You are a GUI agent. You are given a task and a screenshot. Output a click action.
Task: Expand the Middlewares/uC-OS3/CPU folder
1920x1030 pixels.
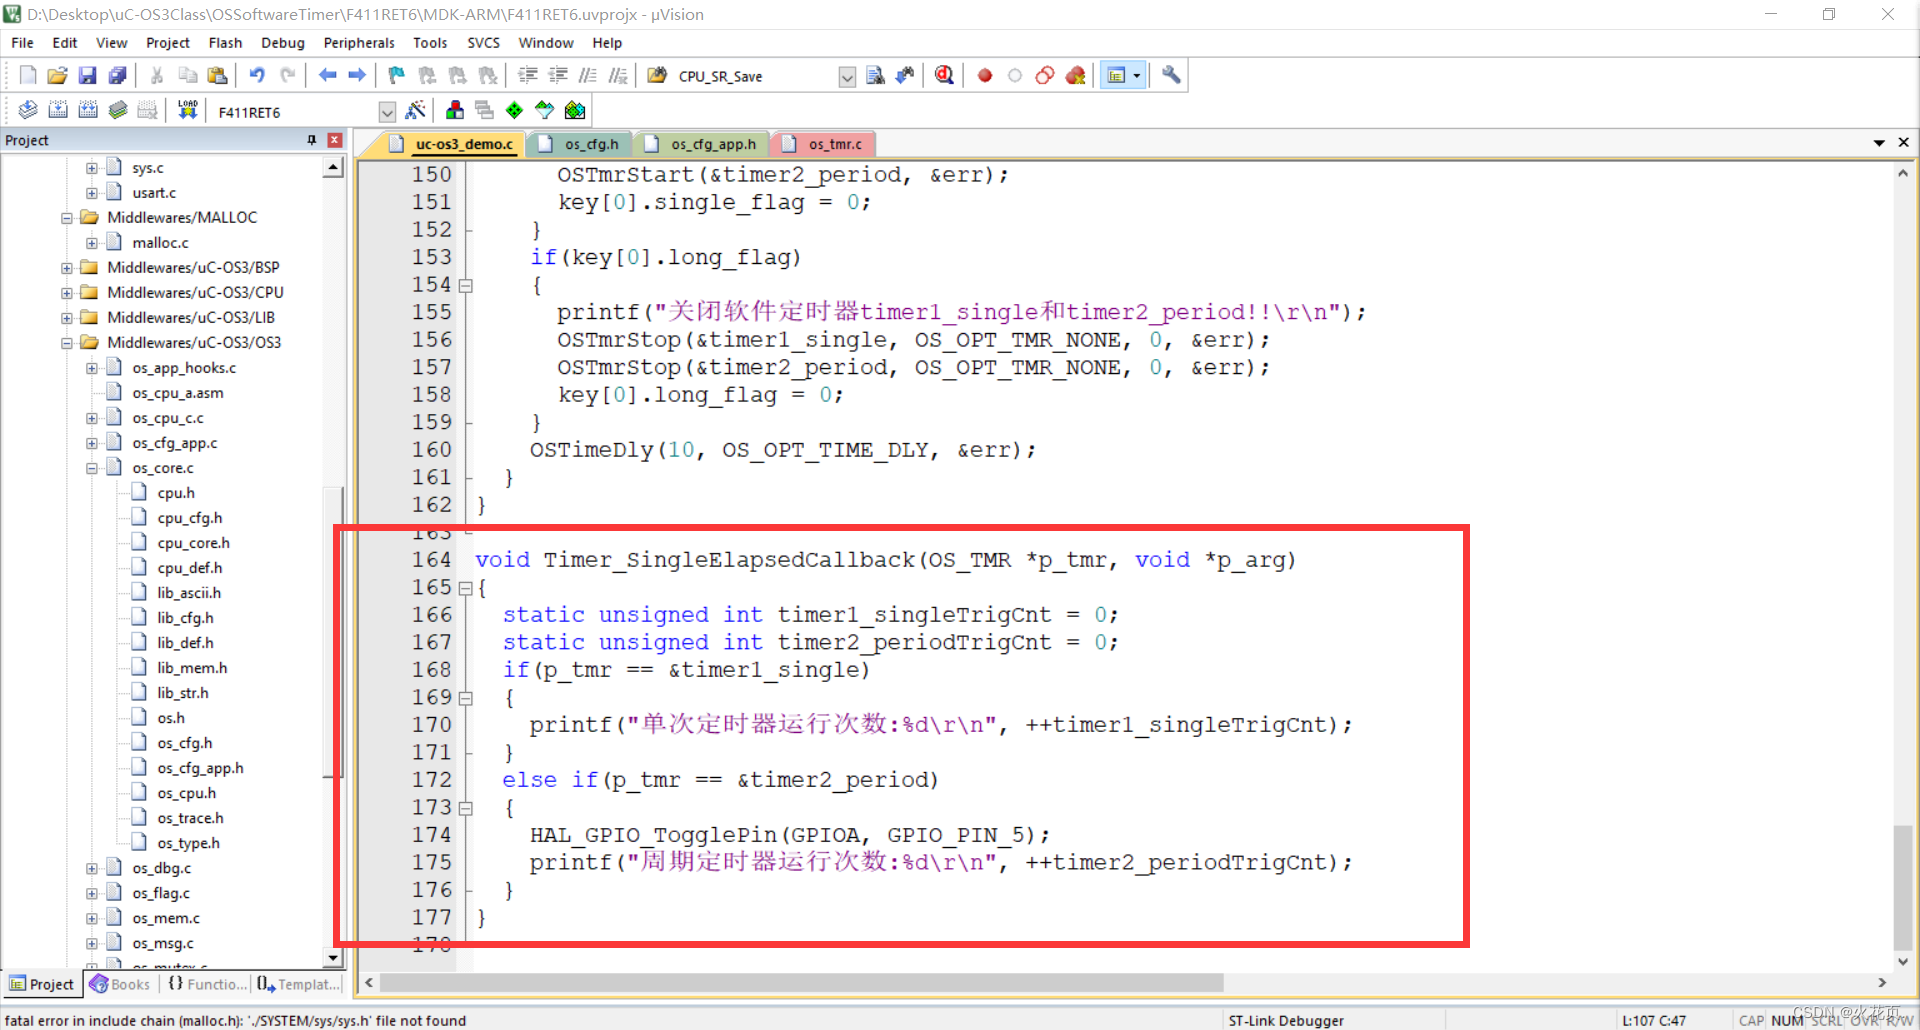(x=67, y=293)
